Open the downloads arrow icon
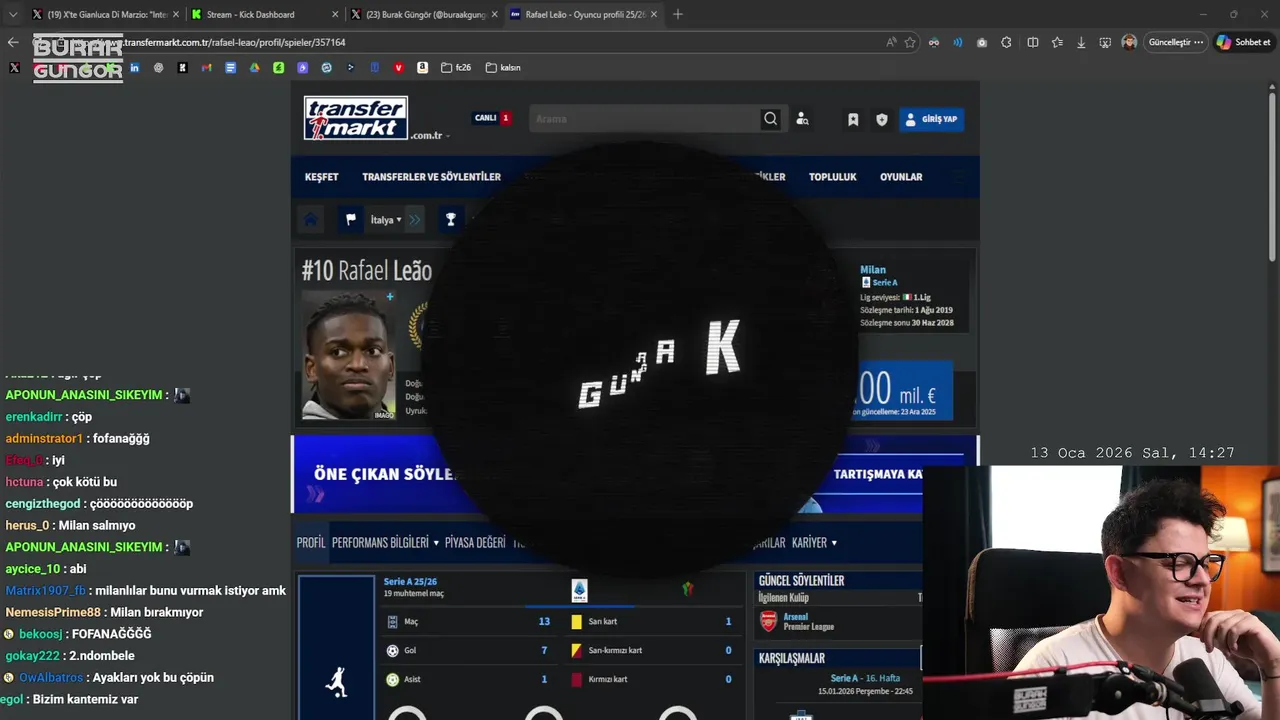This screenshot has height=720, width=1280. click(1081, 42)
